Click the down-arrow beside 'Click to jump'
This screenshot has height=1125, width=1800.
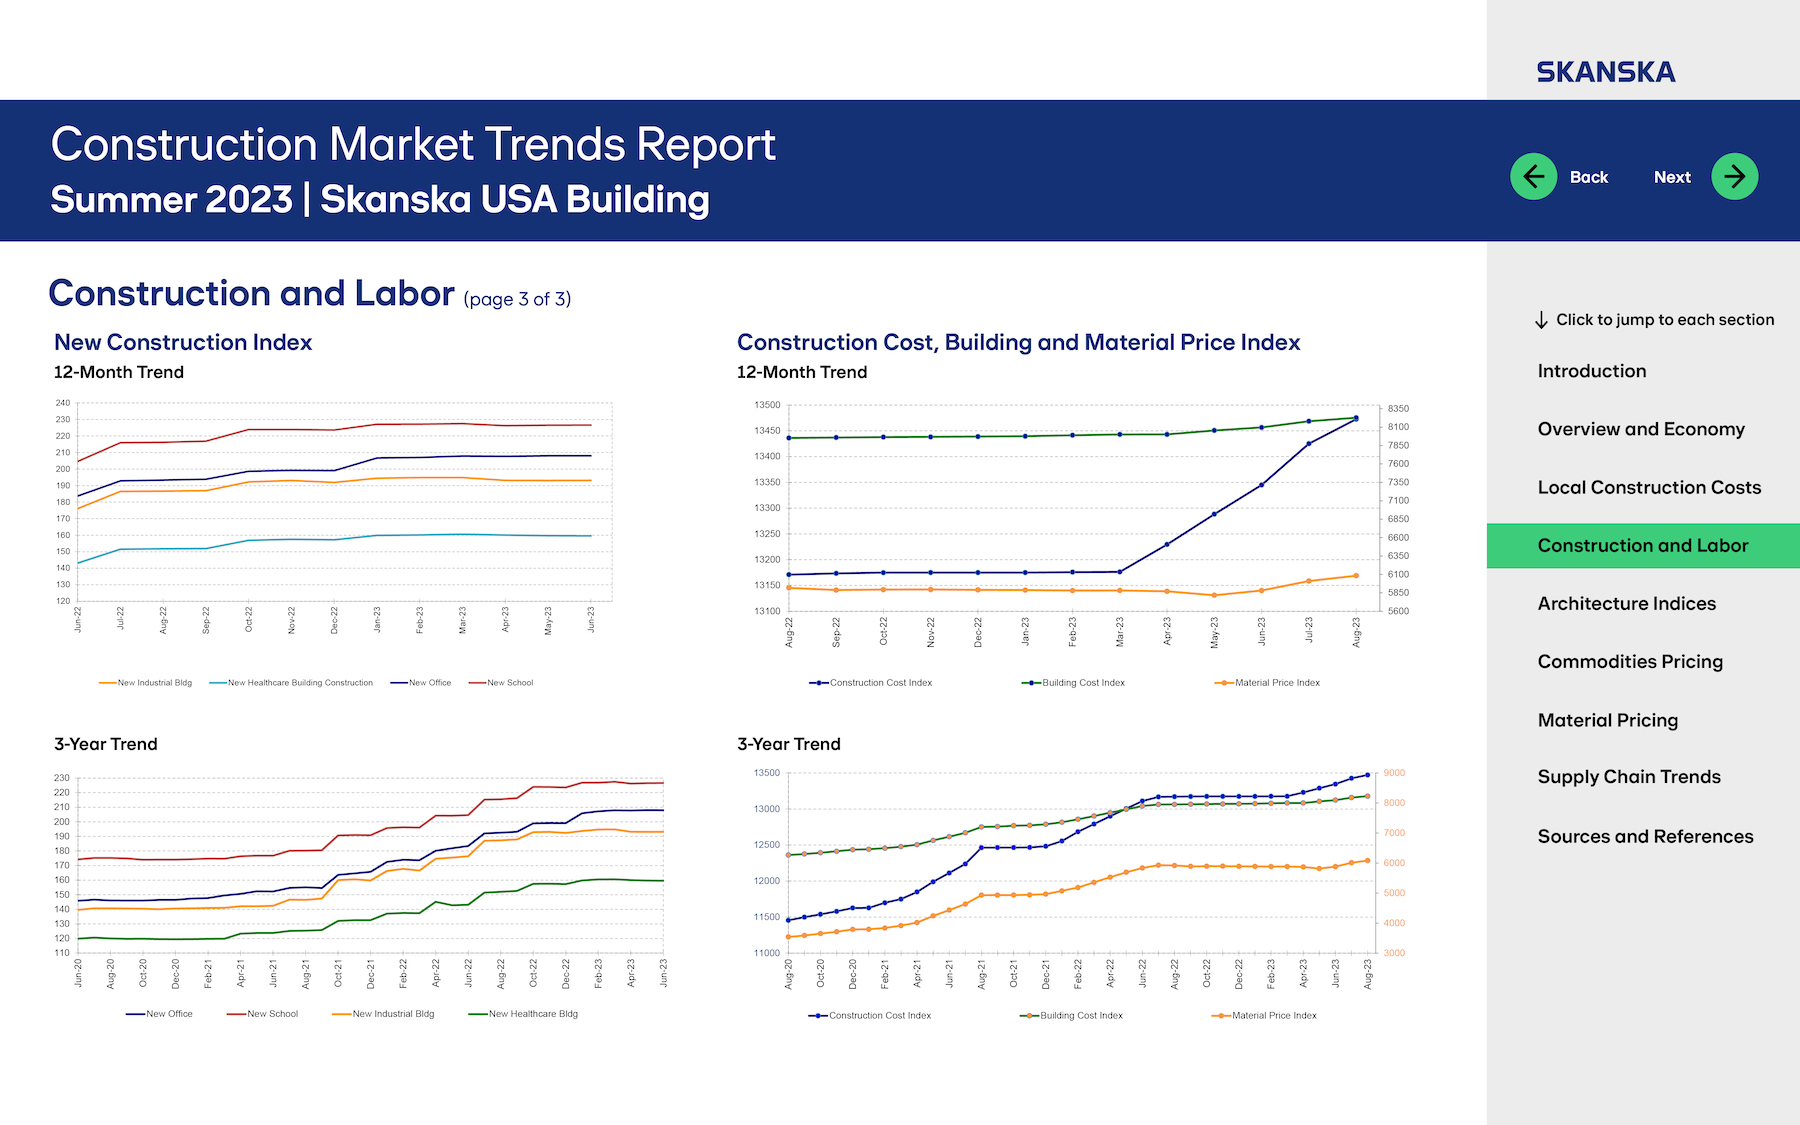click(x=1541, y=320)
